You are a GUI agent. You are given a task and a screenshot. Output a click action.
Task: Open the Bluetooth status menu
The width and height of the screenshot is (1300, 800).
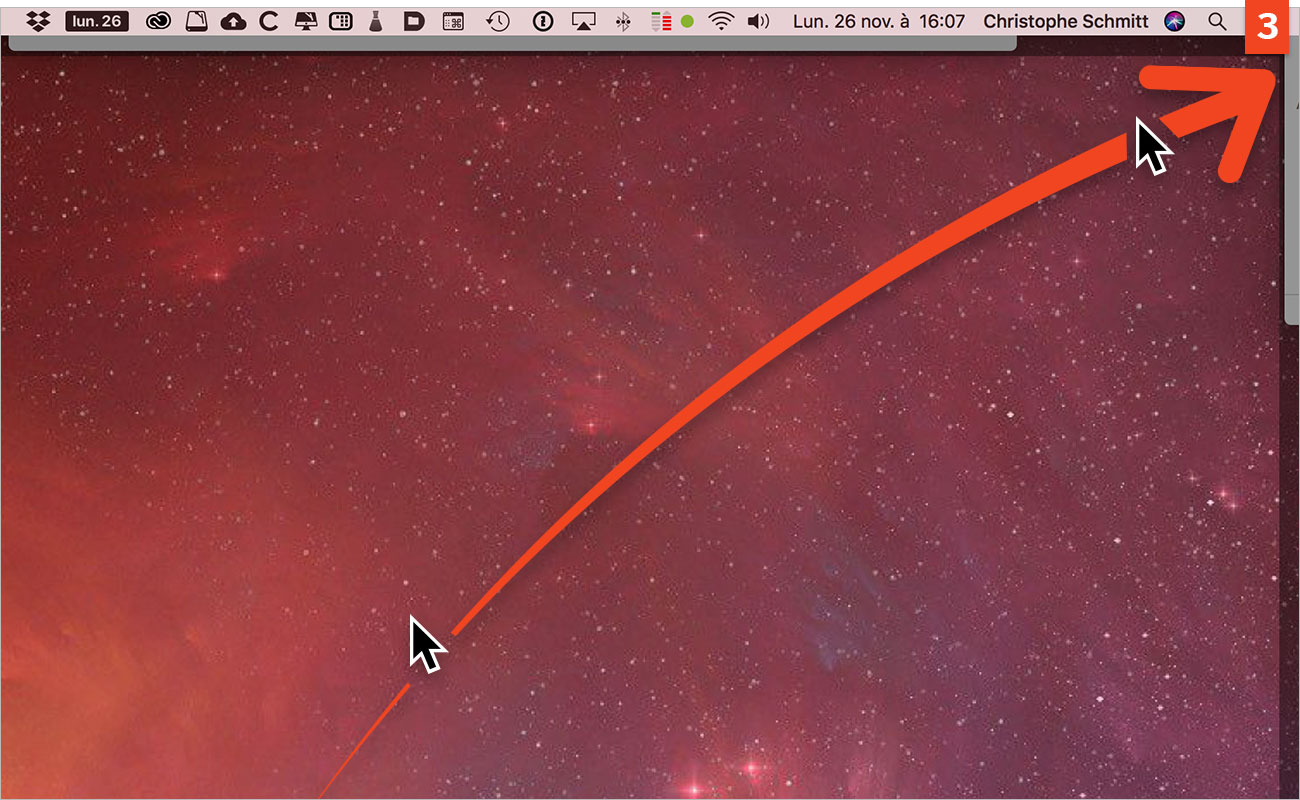click(623, 21)
